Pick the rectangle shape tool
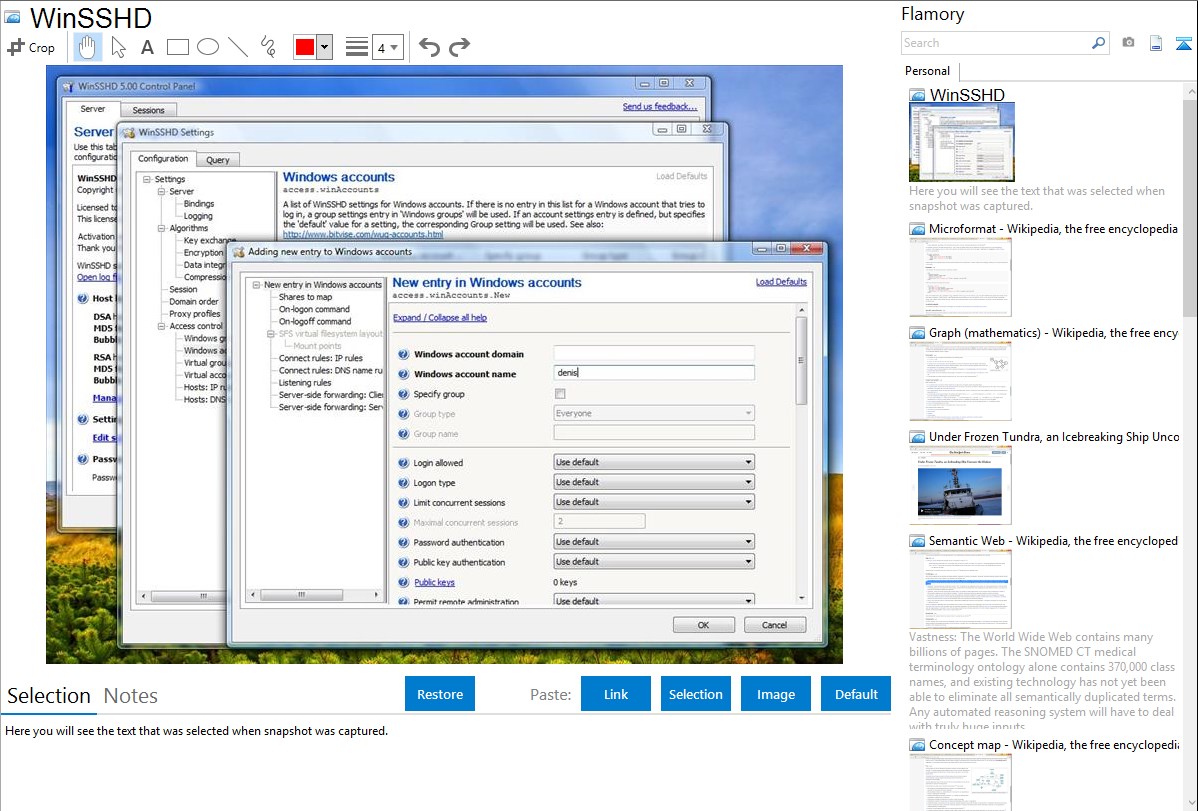This screenshot has width=1198, height=811. (x=177, y=47)
